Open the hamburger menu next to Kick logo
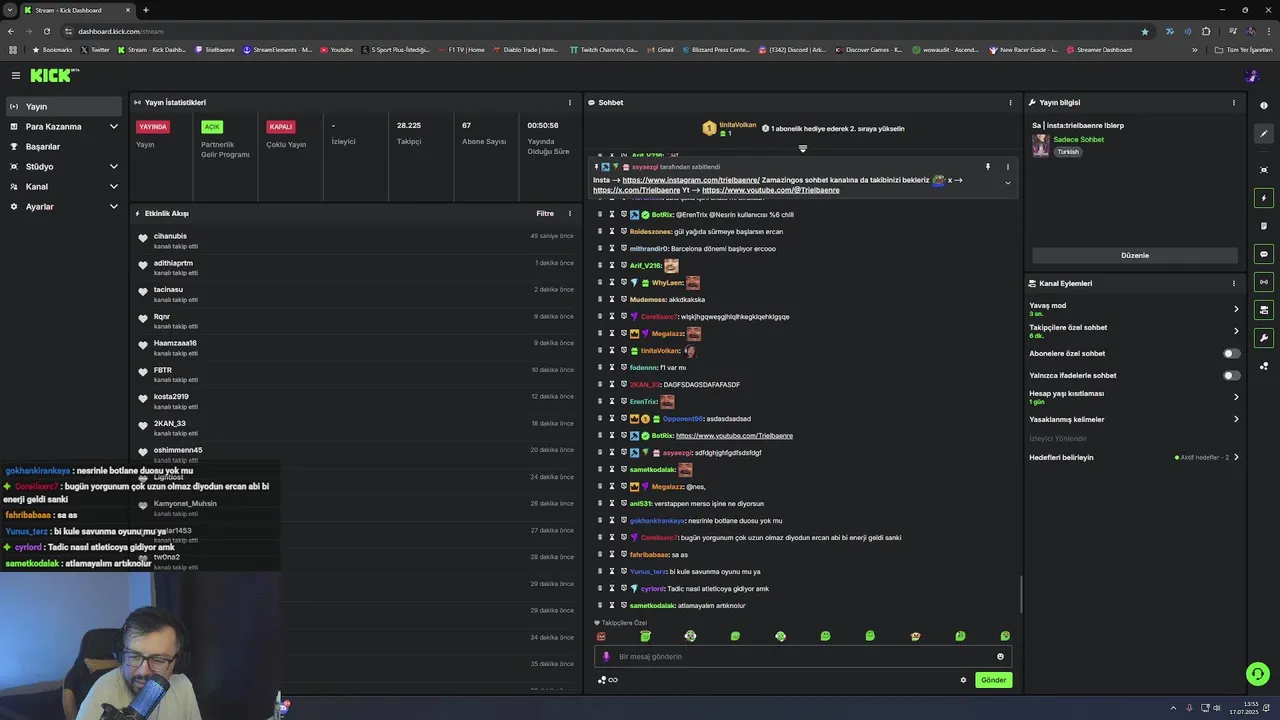Image resolution: width=1280 pixels, height=720 pixels. tap(15, 75)
